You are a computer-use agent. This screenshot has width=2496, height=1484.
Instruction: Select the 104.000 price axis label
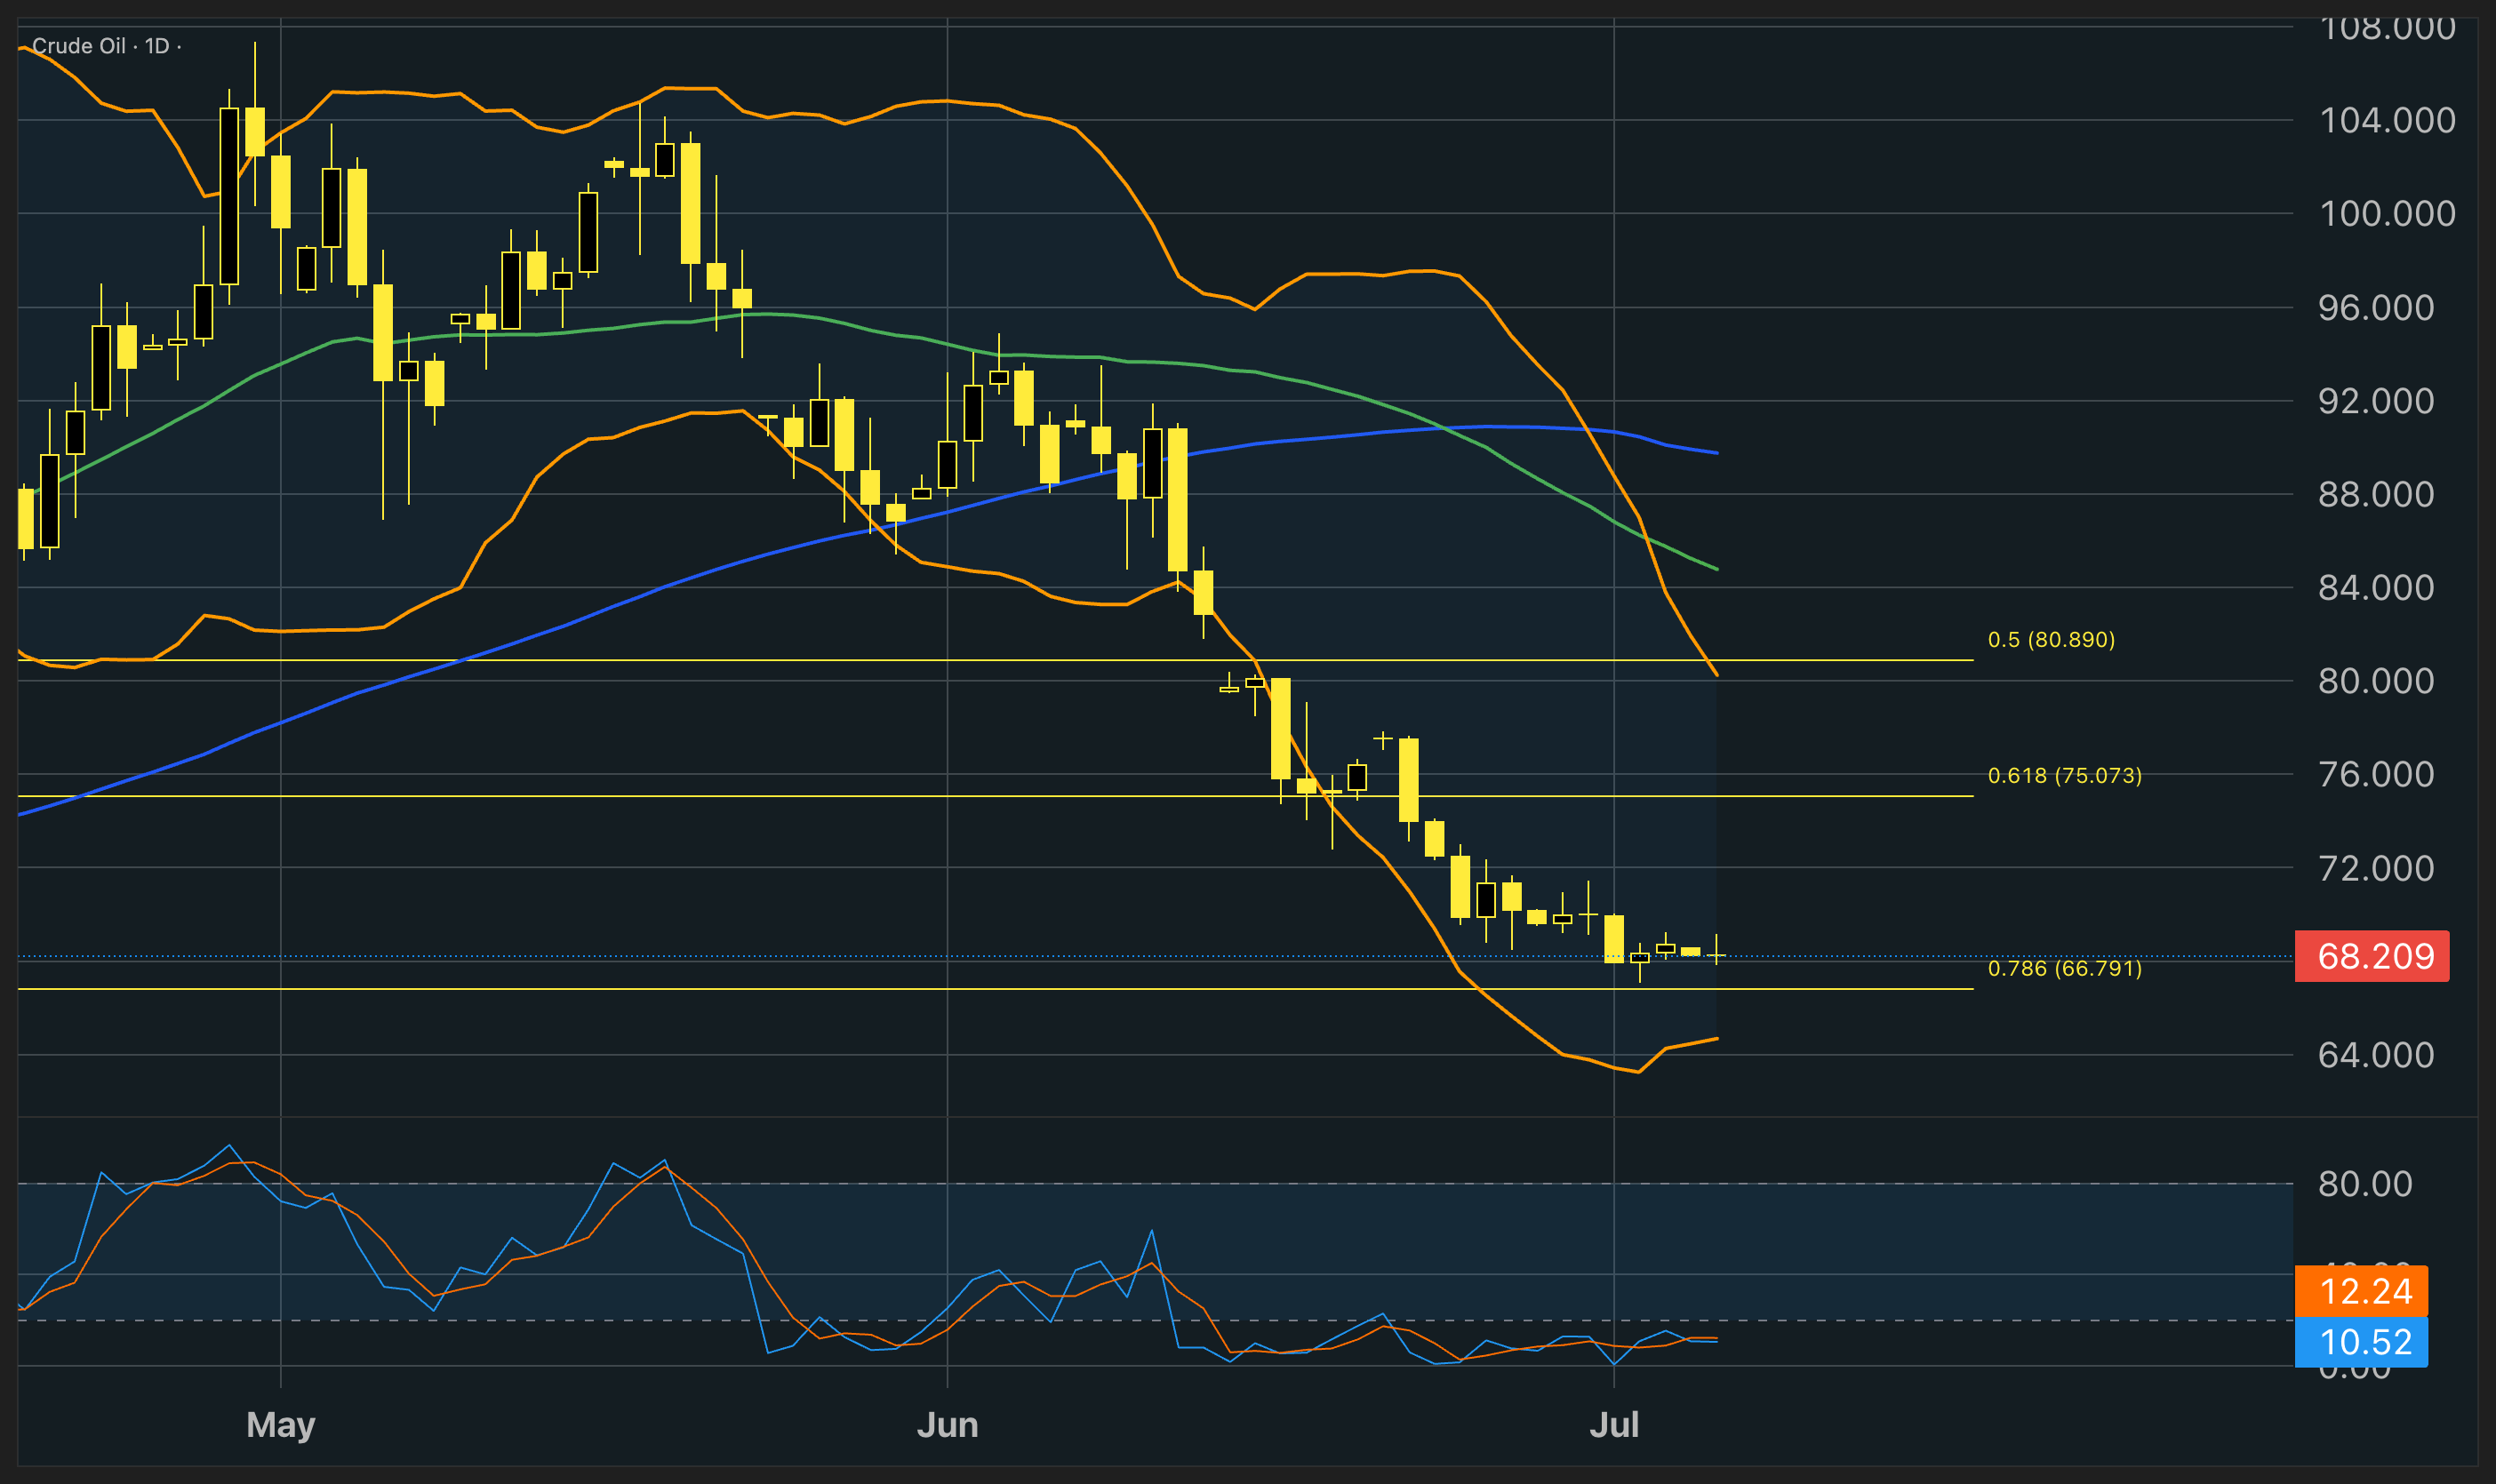point(2387,120)
